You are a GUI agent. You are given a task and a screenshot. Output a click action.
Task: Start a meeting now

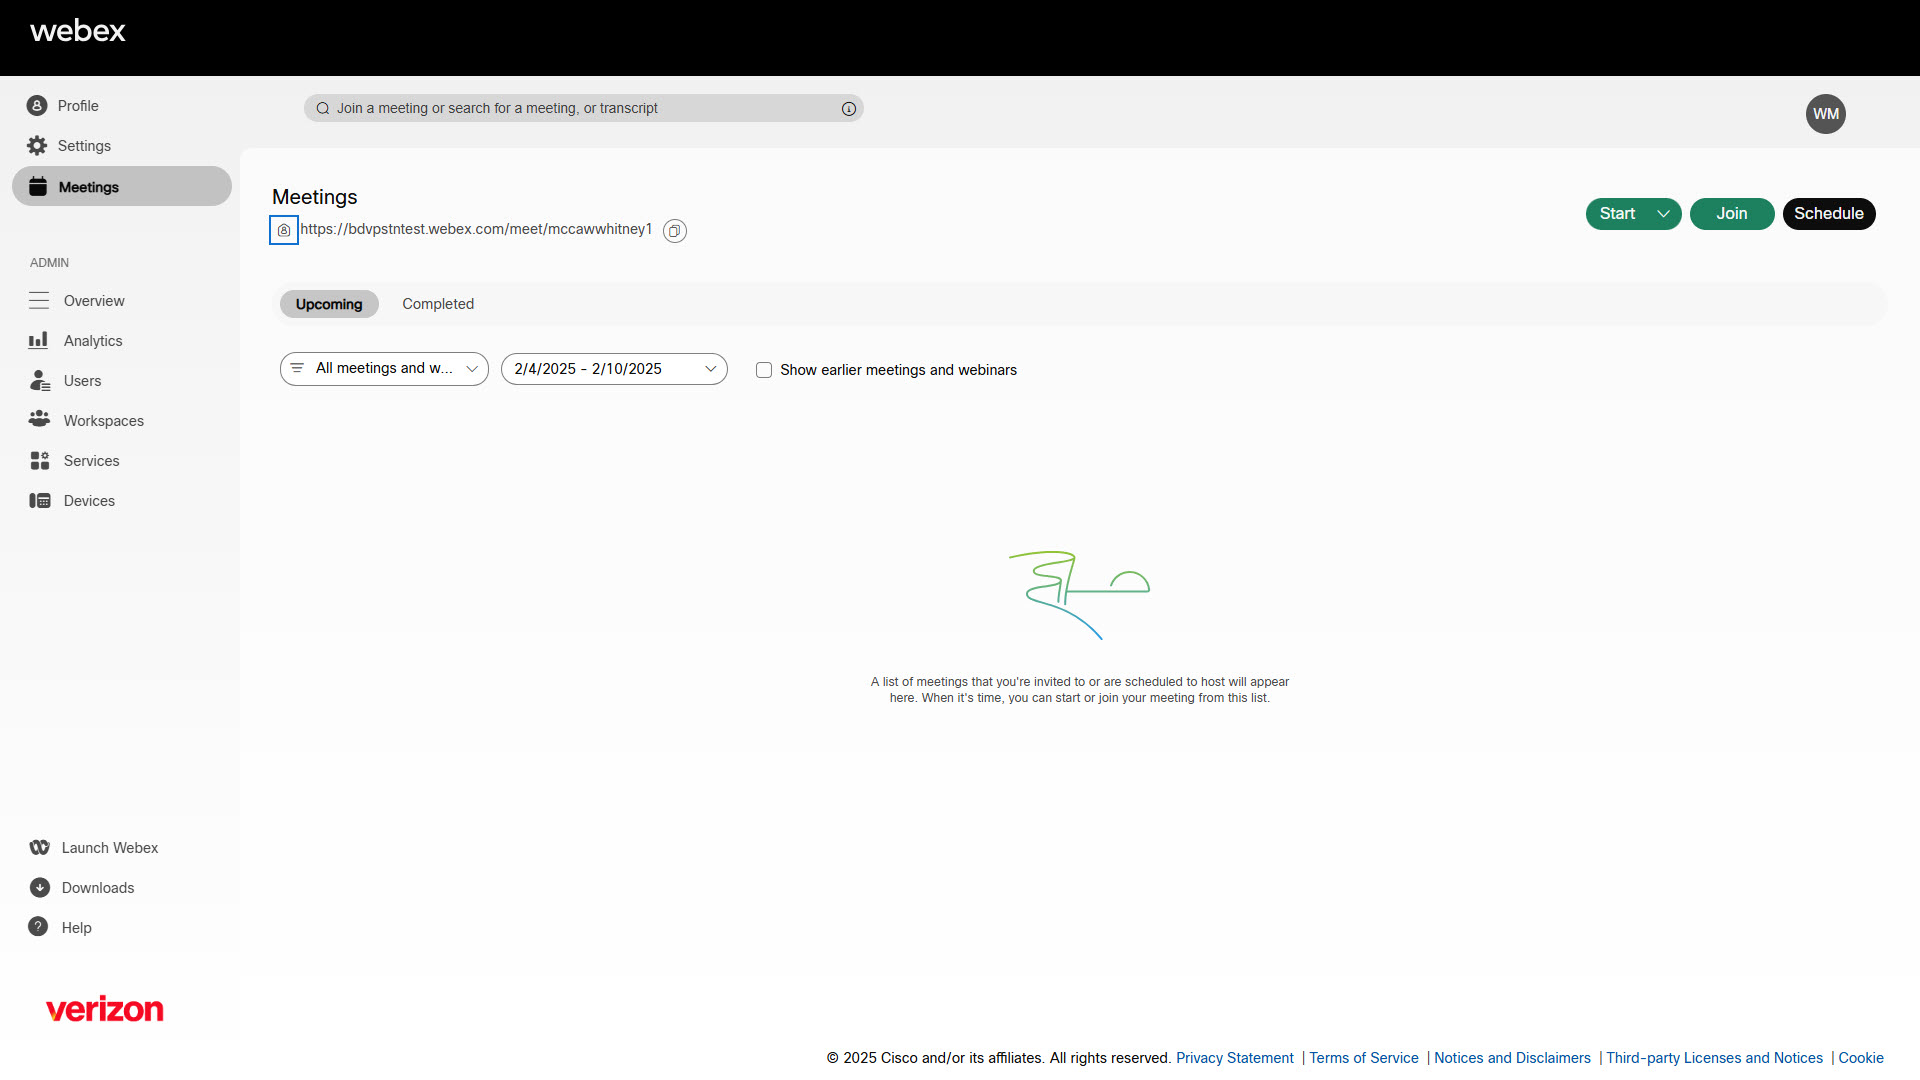click(1617, 214)
